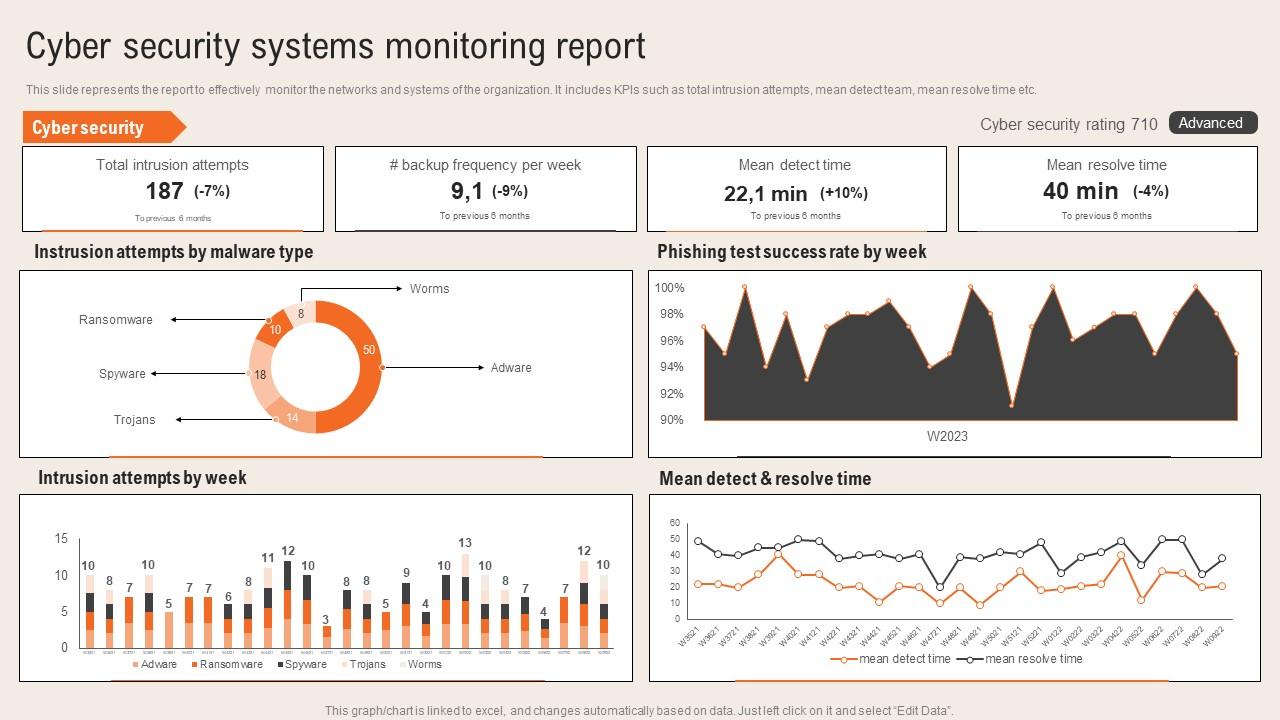Screen dimensions: 1280x720
Task: Open the Mean resolve time card
Action: (x=1107, y=188)
